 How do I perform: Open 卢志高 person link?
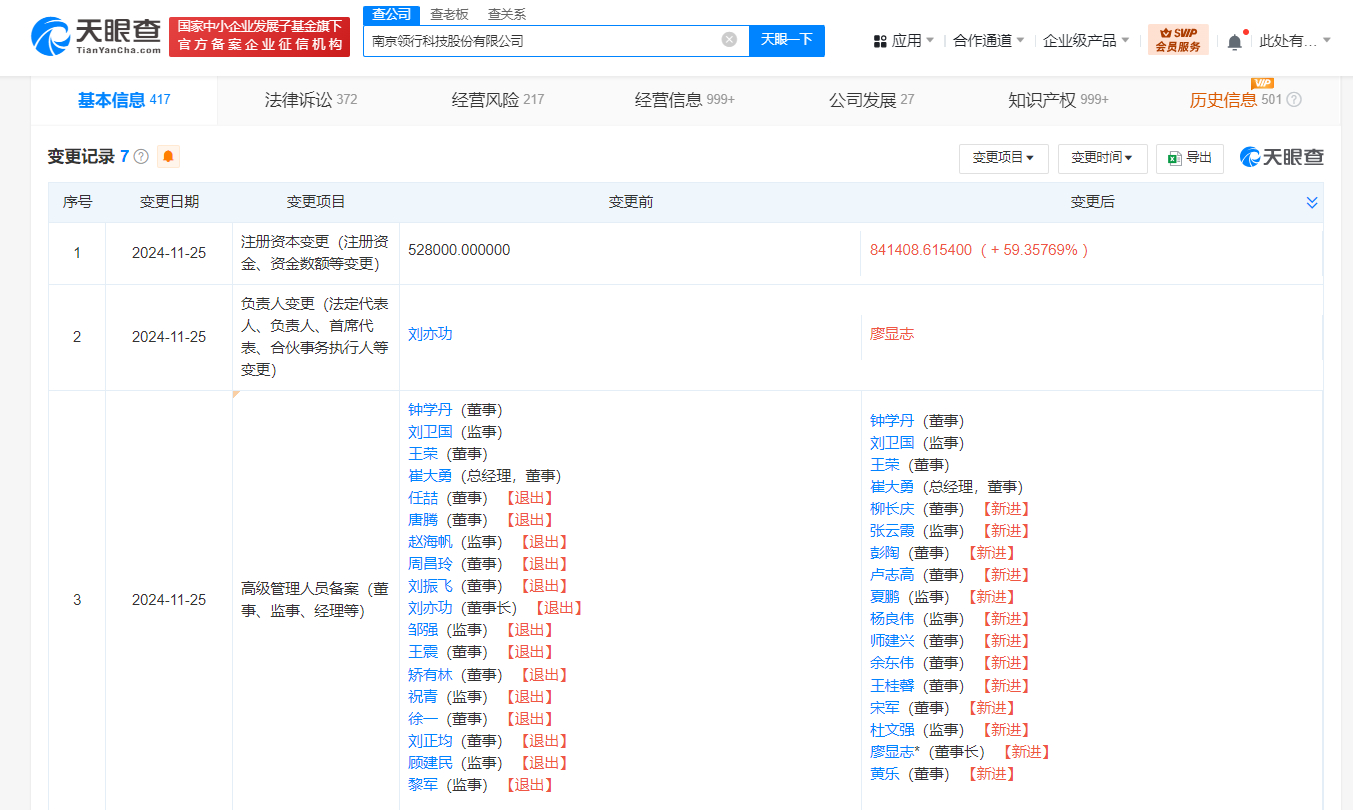point(892,574)
